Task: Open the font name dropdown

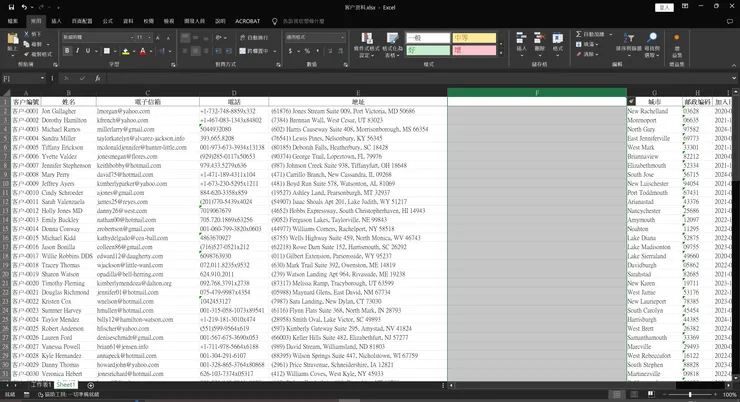Action: tap(132, 37)
